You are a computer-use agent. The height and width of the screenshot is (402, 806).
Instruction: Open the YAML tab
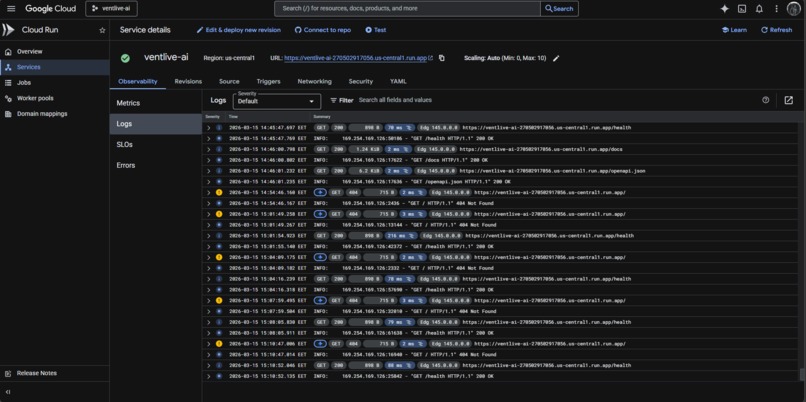(398, 81)
